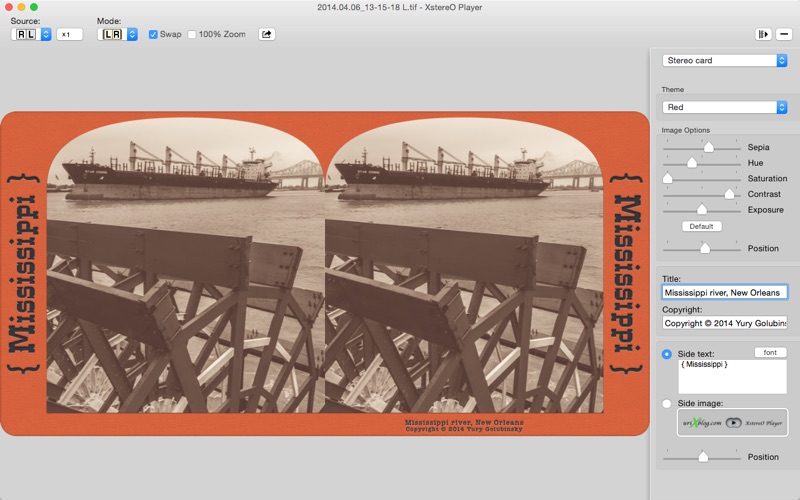
Task: Select the Side image radio button
Action: point(666,404)
